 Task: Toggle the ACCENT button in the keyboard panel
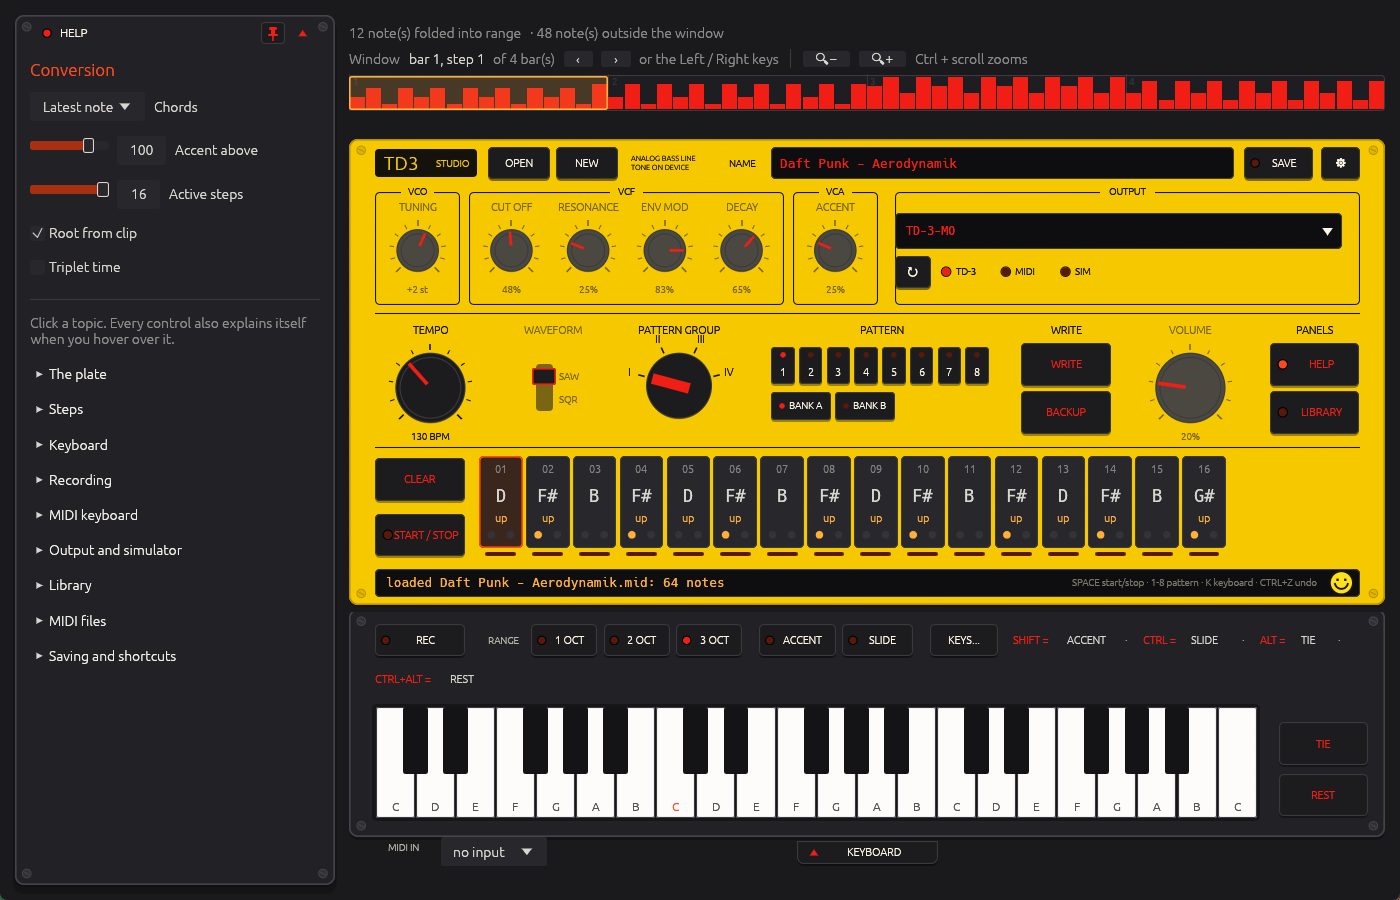click(x=795, y=640)
